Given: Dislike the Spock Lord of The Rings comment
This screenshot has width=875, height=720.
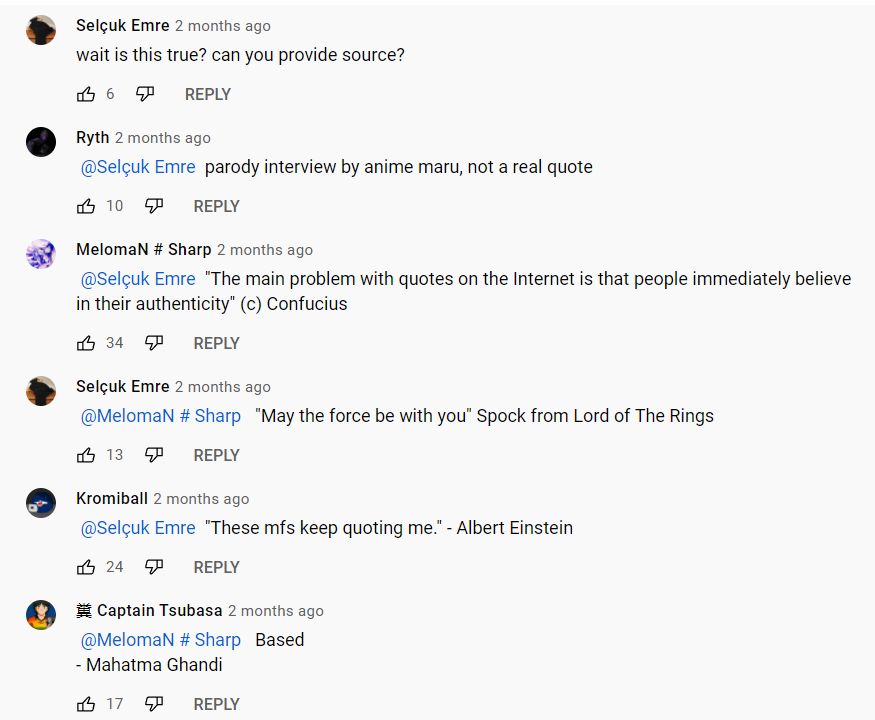Looking at the screenshot, I should [x=154, y=455].
